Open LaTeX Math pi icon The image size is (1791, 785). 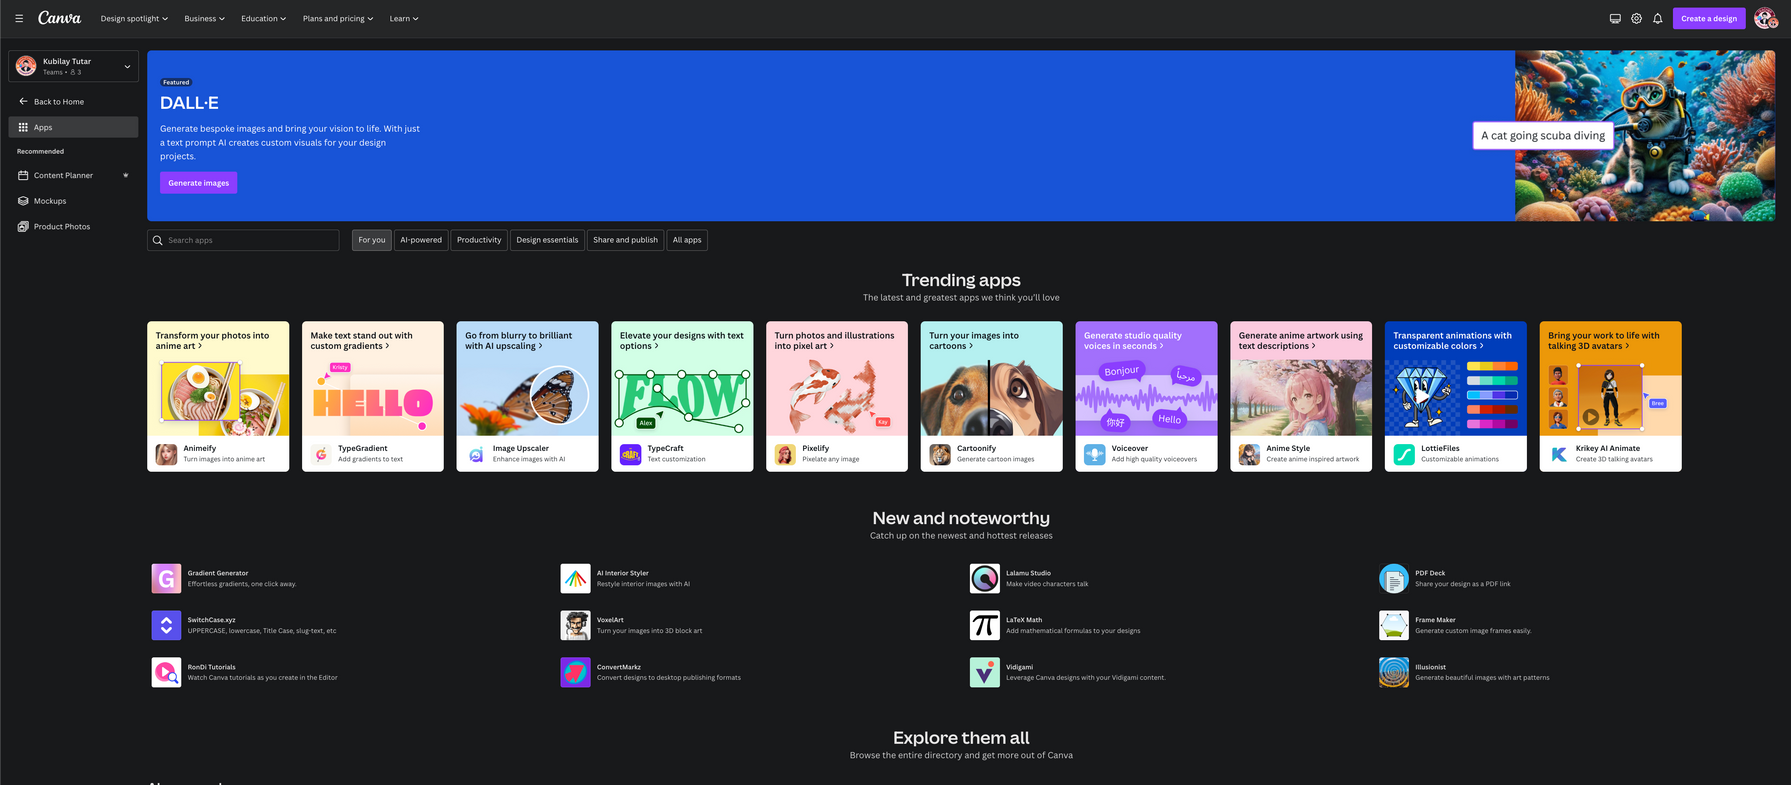point(984,625)
